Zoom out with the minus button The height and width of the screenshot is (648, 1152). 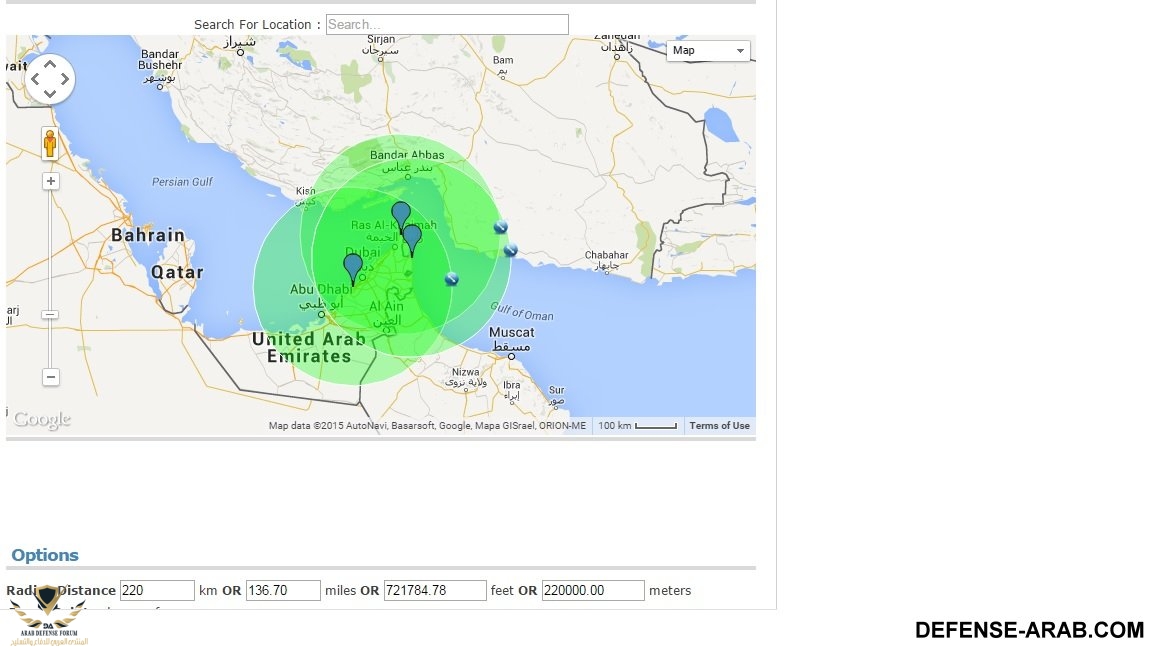(50, 377)
